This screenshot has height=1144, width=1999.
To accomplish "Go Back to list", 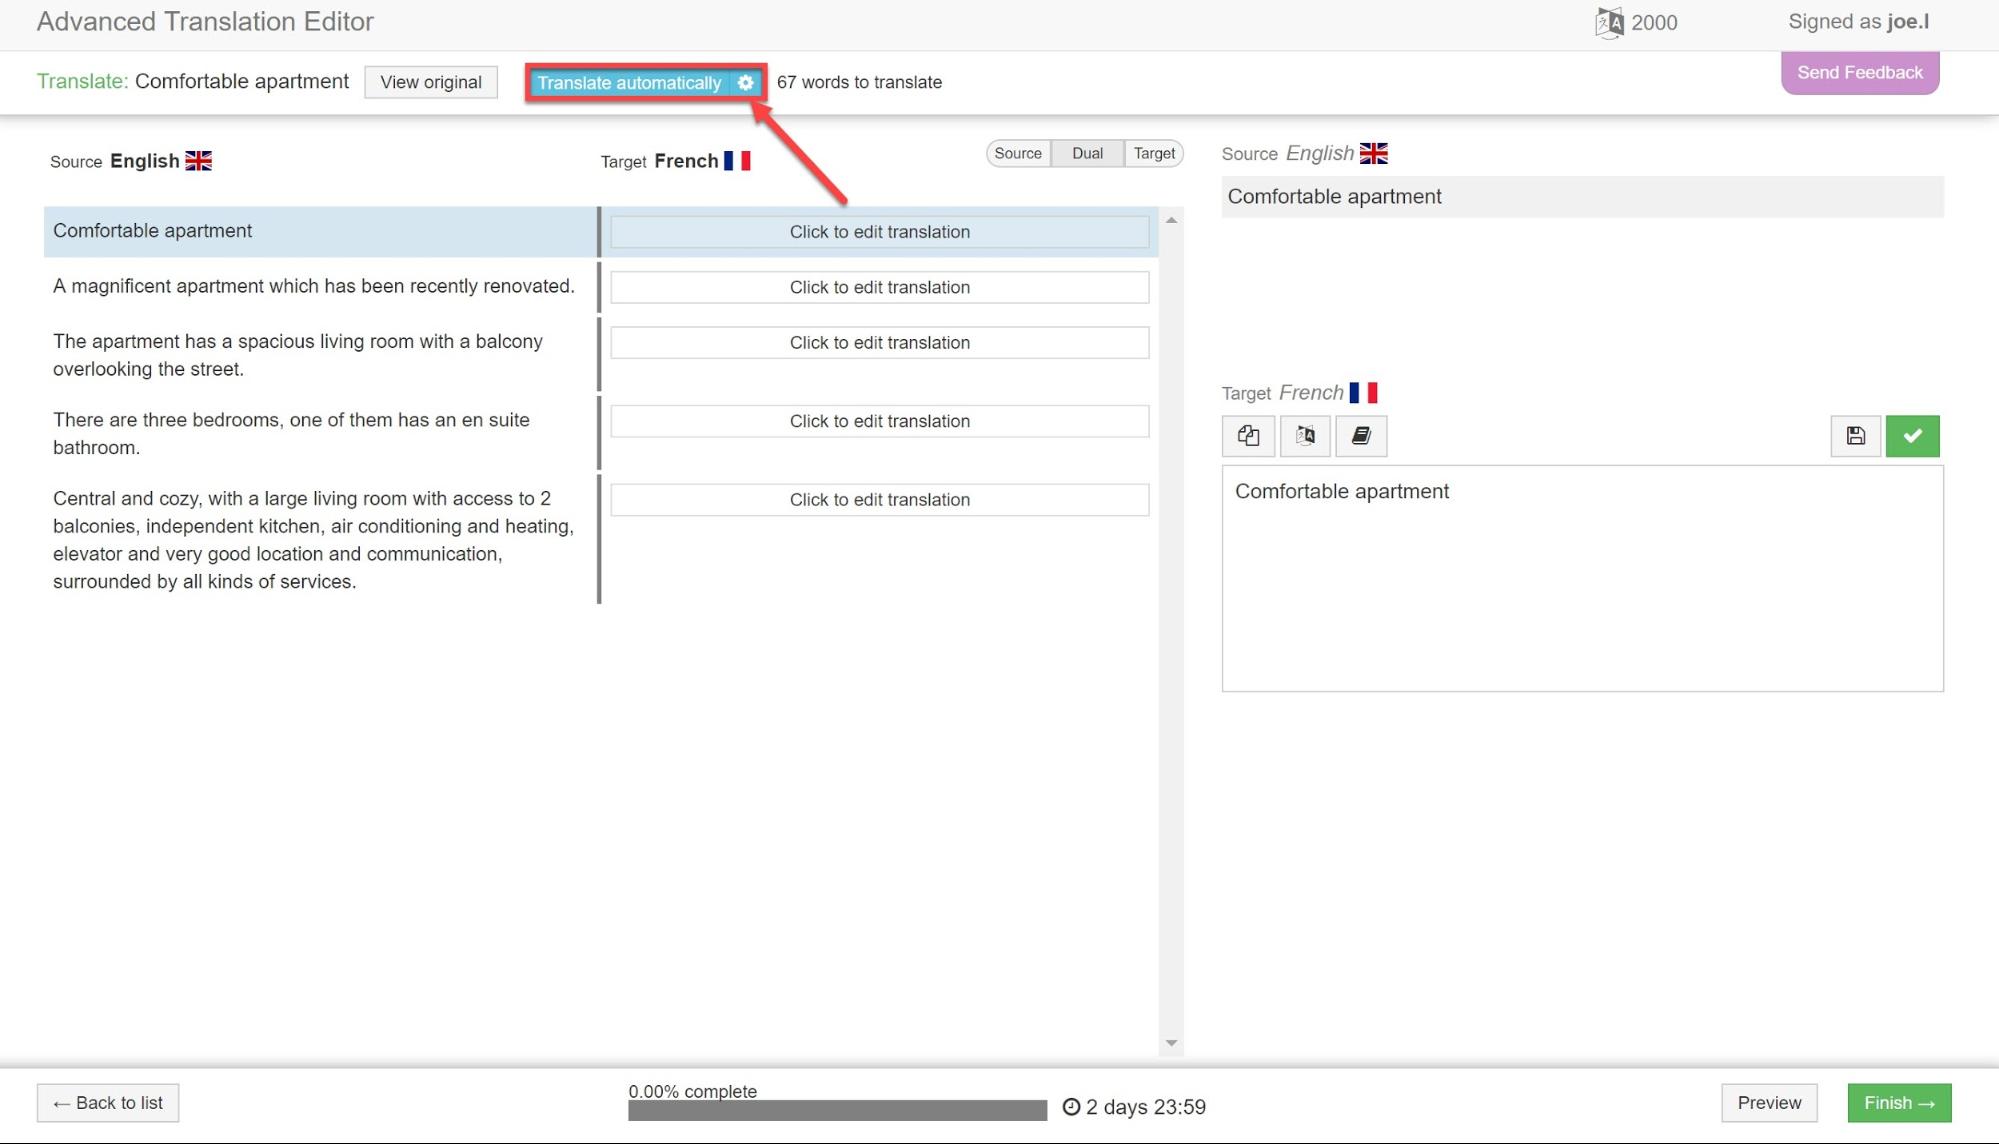I will 108,1103.
